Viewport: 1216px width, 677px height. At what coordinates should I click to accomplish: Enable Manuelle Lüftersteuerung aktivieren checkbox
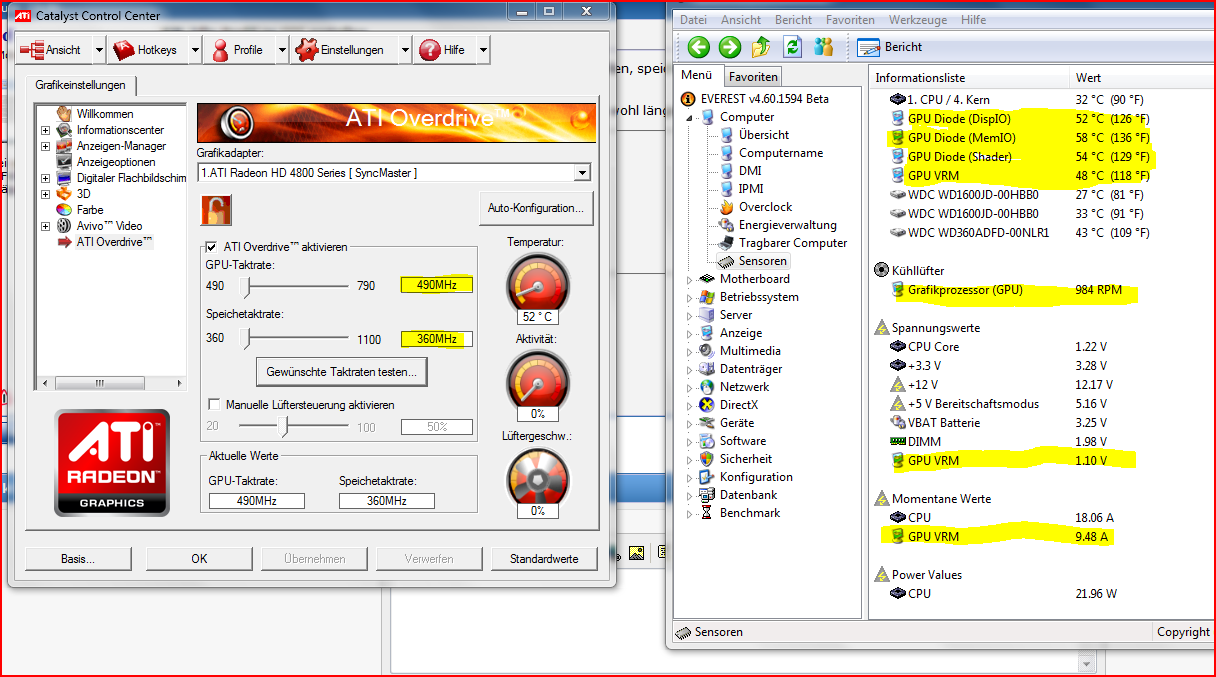(x=214, y=405)
